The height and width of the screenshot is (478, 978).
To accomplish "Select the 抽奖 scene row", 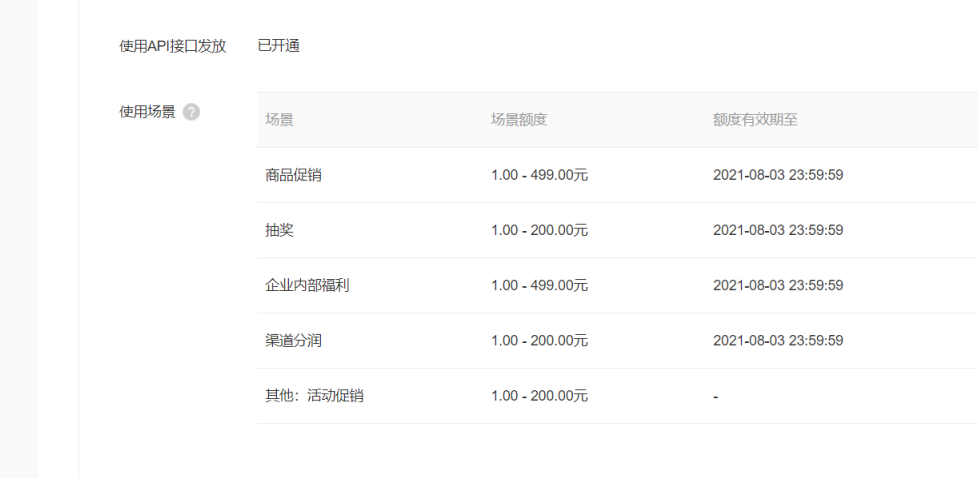I will point(617,230).
